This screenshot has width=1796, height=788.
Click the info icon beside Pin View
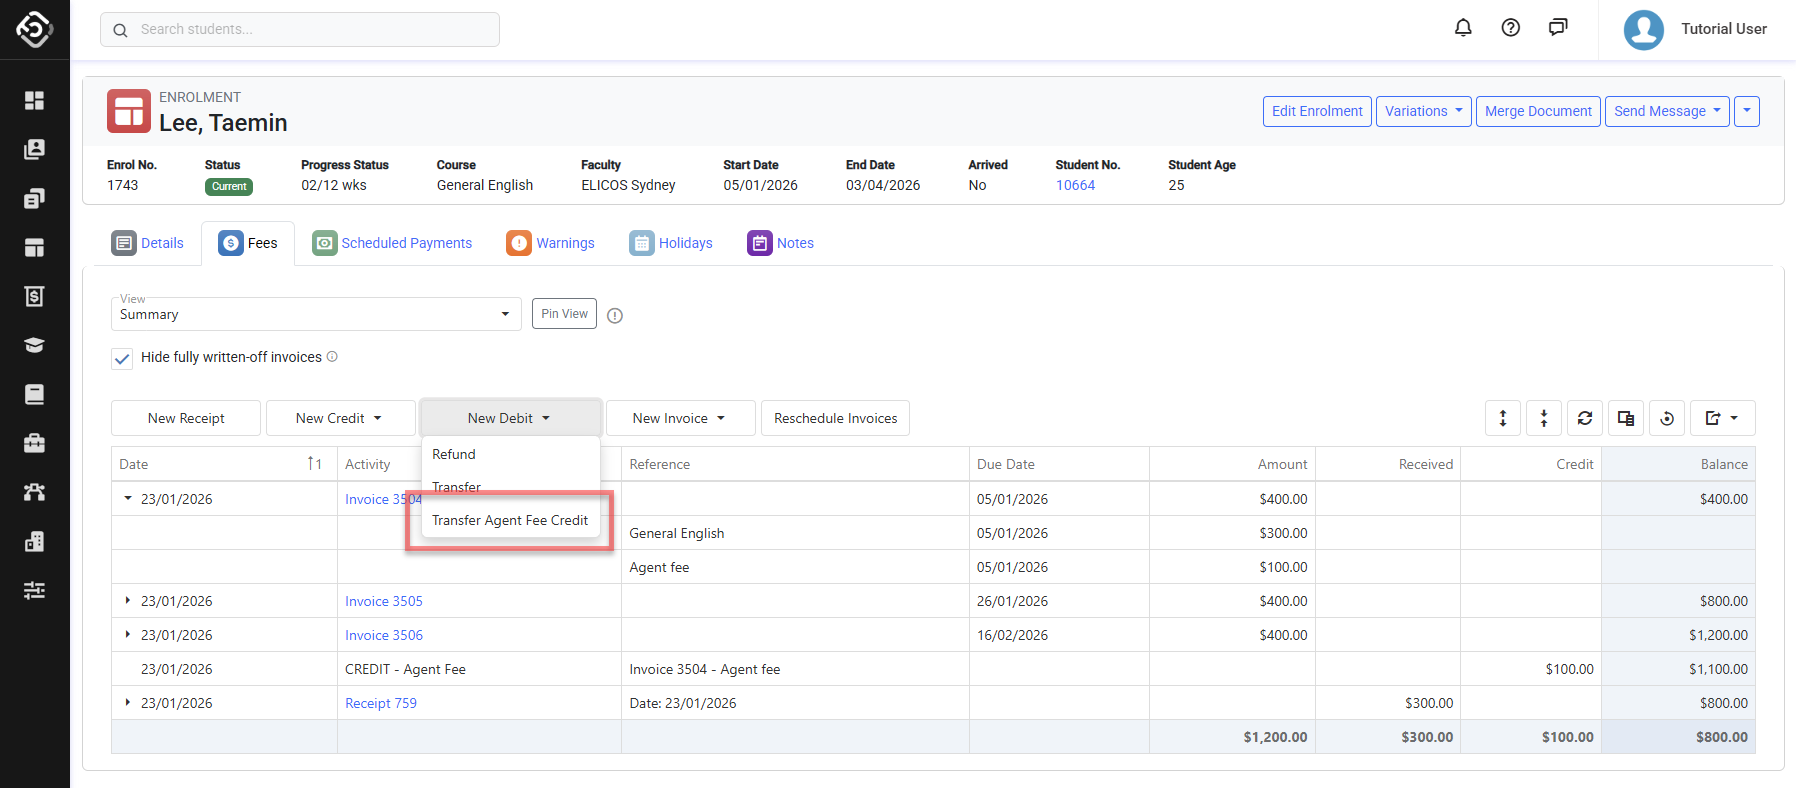615,316
